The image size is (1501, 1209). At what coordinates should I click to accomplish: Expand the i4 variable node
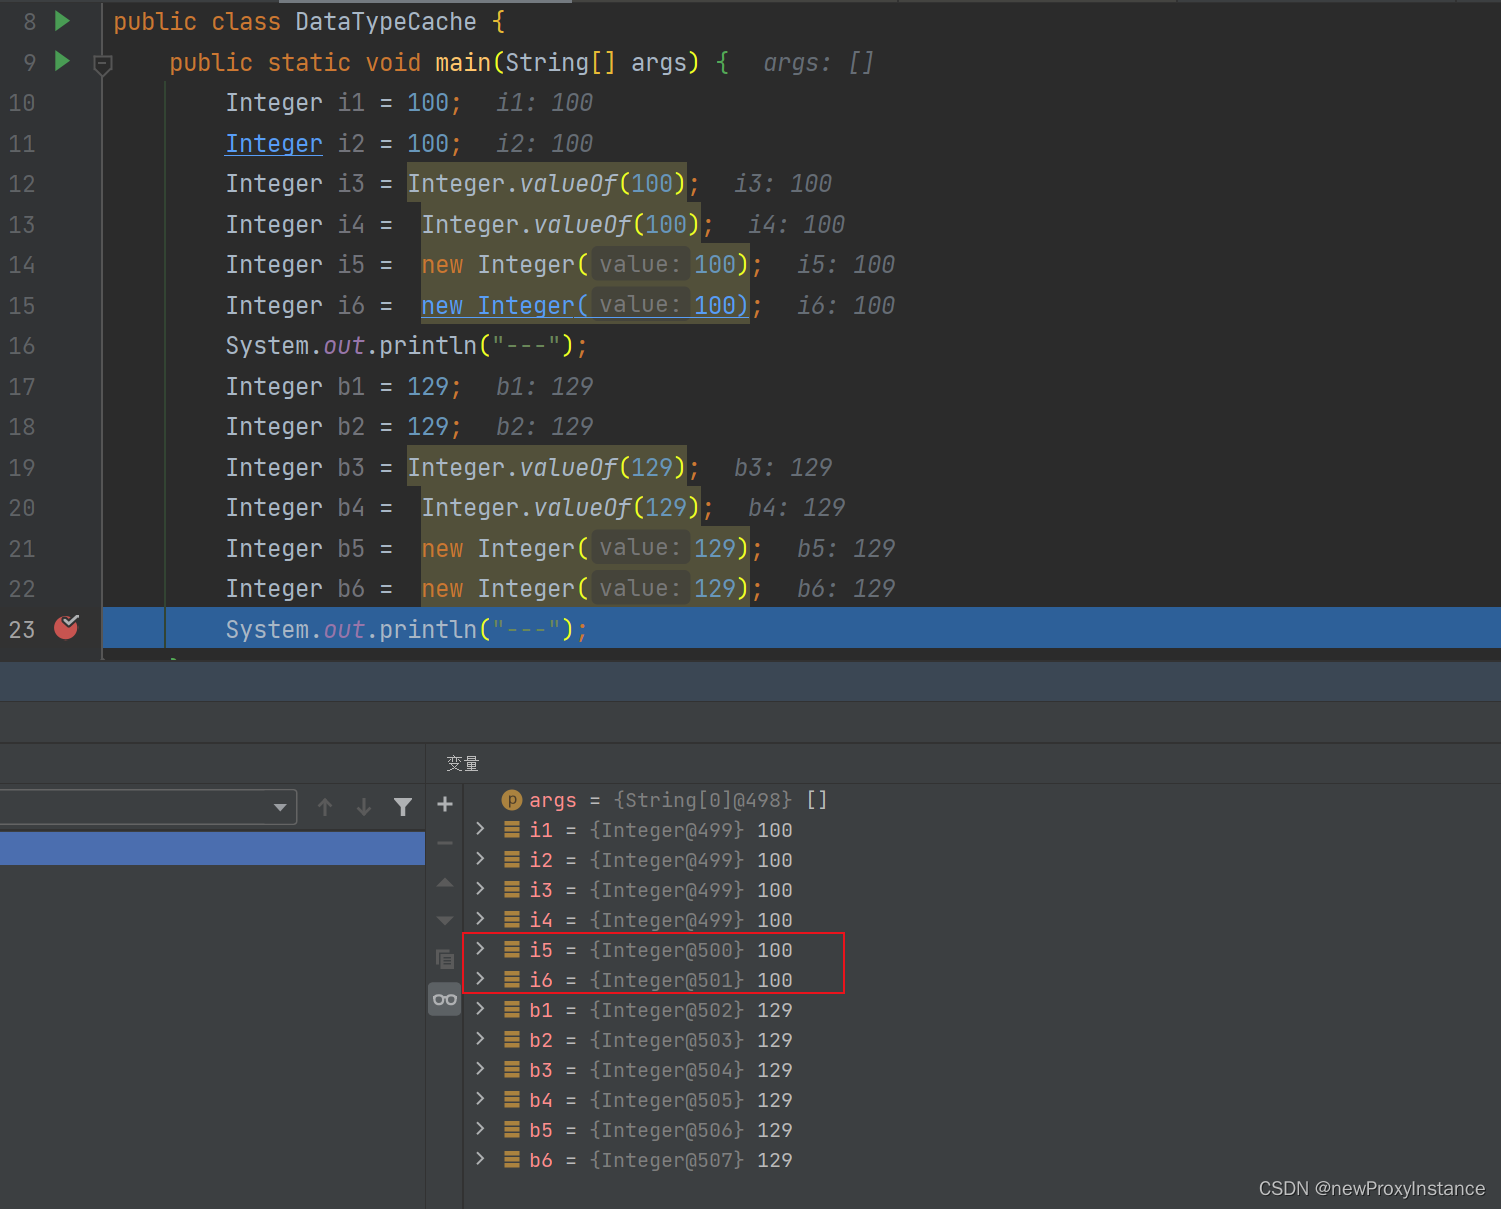pos(481,919)
